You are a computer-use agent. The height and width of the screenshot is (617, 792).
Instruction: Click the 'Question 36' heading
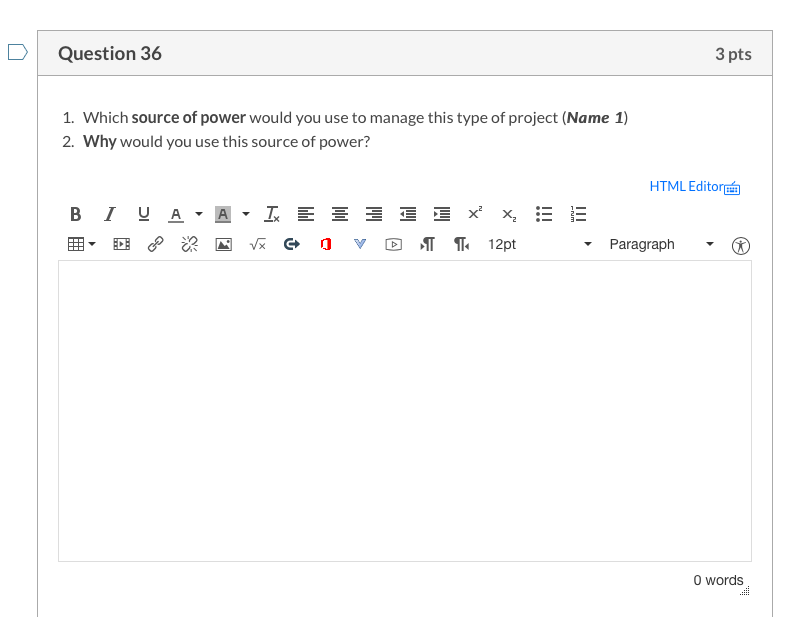(x=110, y=54)
